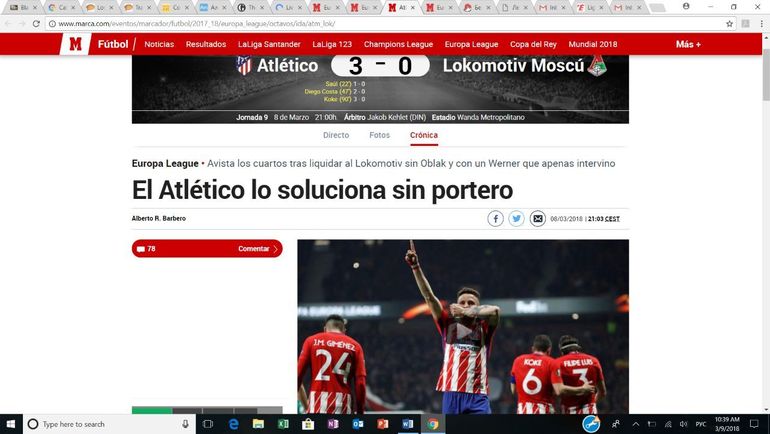Click the Chrome taskbar icon

point(433,424)
